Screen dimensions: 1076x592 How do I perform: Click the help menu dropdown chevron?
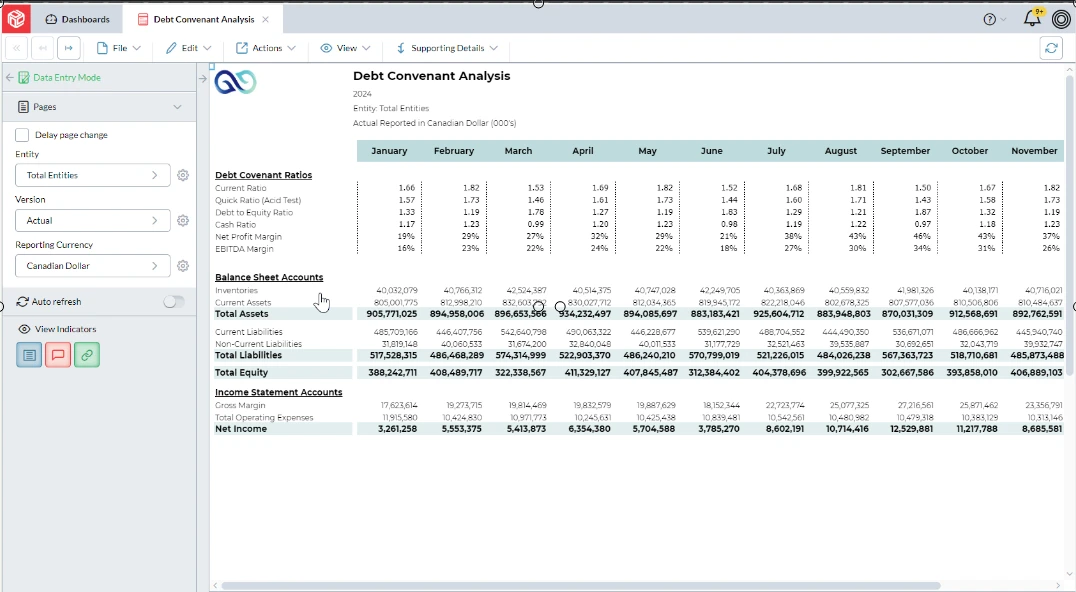pos(1004,20)
